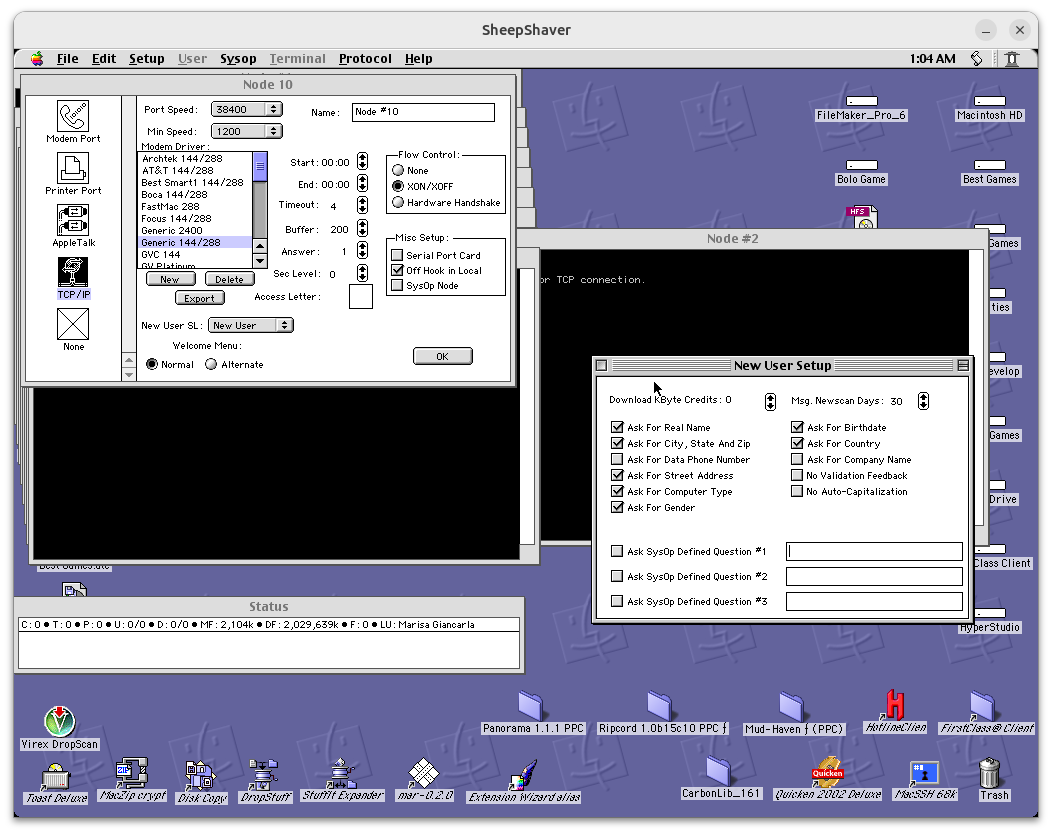Viewport: 1052px width, 834px height.
Task: Click the Virex DropScan desktop icon
Action: tap(60, 722)
